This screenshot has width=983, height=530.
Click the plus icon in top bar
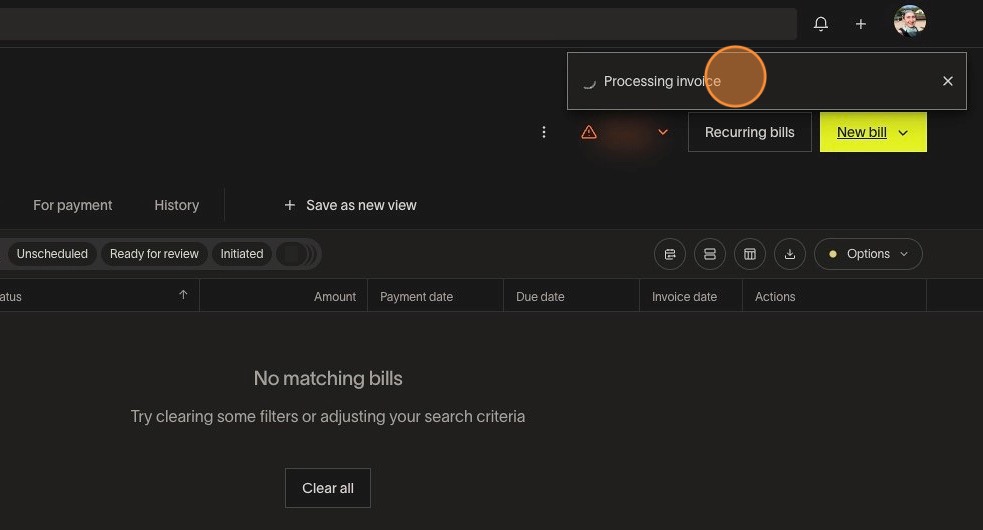861,24
